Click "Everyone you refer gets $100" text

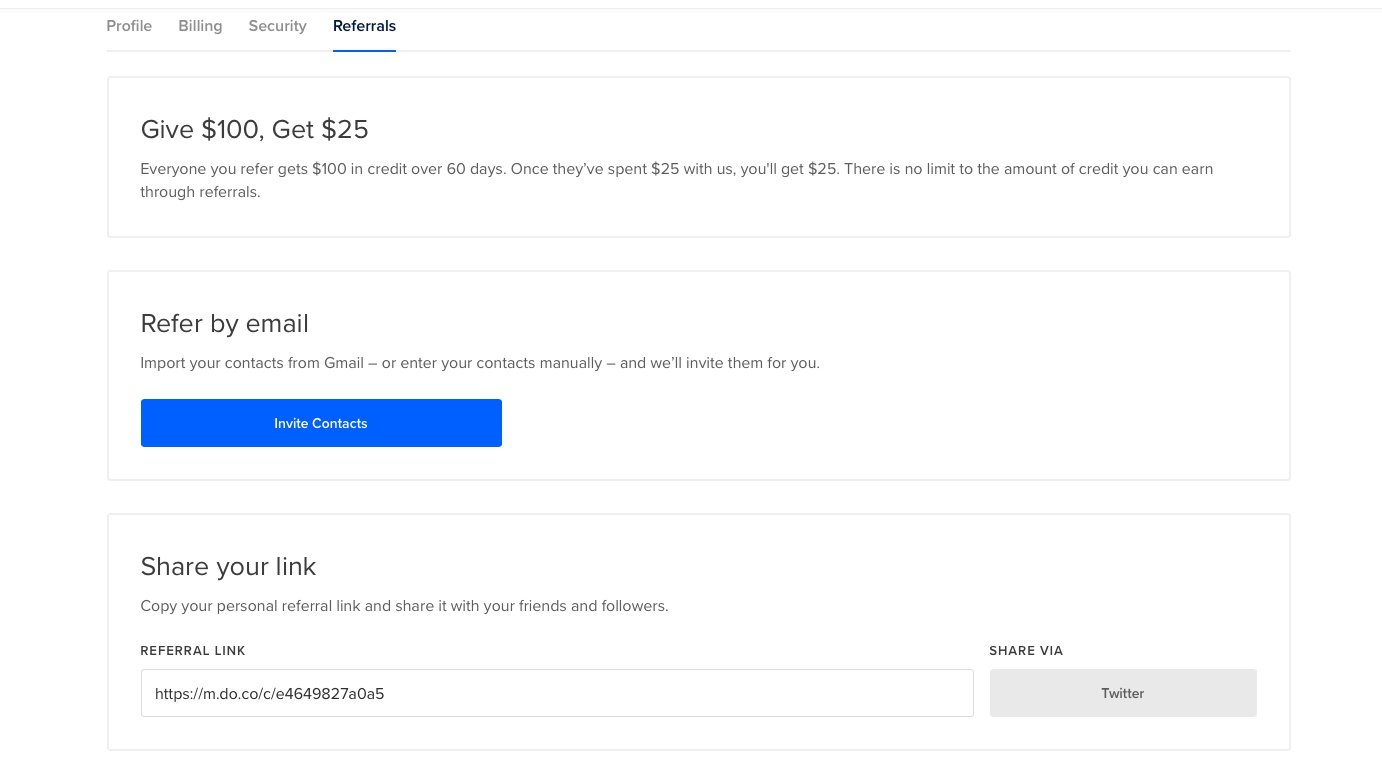click(243, 169)
